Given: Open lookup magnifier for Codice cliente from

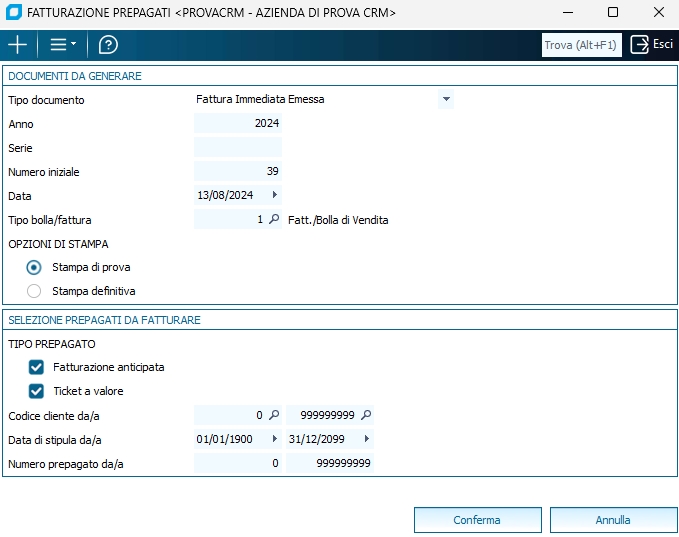Looking at the screenshot, I should pos(274,415).
